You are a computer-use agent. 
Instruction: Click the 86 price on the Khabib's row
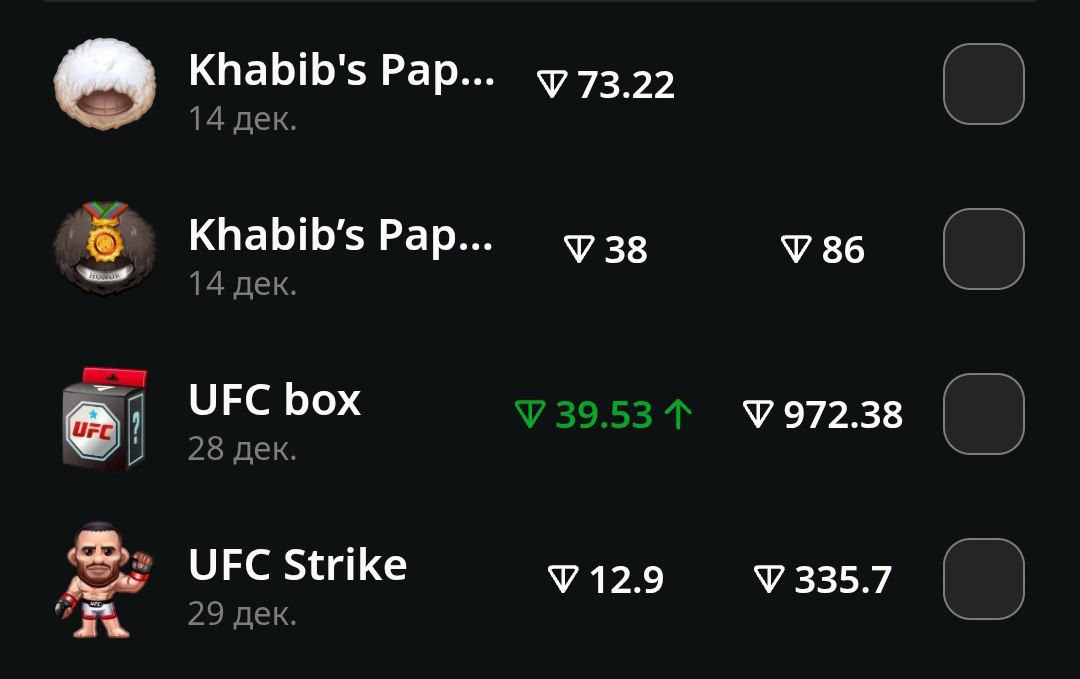(x=843, y=249)
